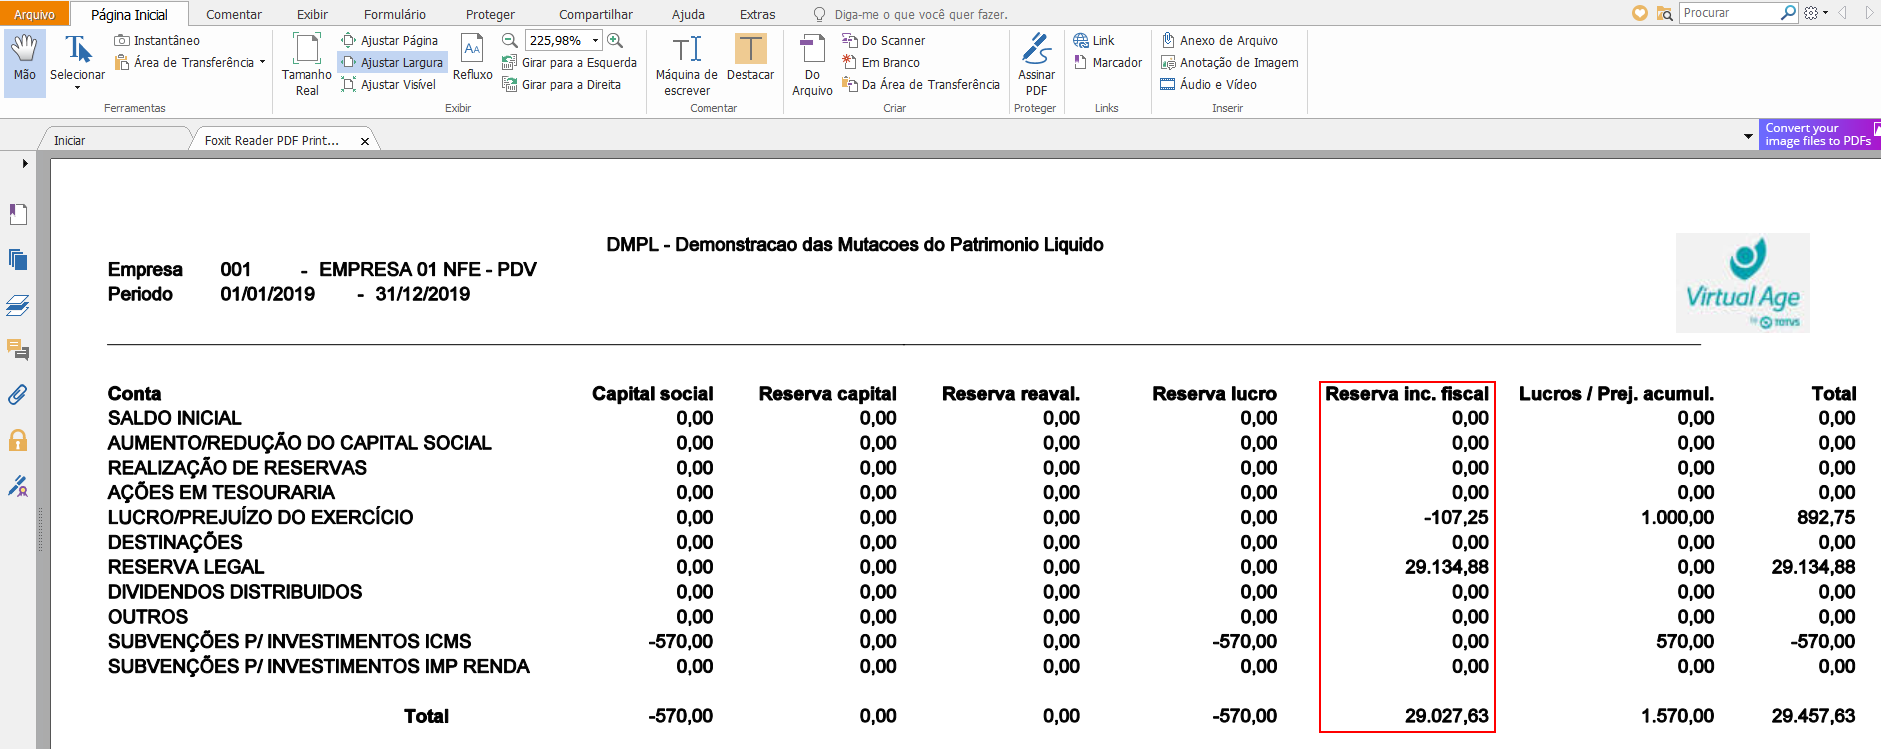Insert an Anexo de Arquivo attachment
Image resolution: width=1881 pixels, height=749 pixels.
pos(1219,41)
